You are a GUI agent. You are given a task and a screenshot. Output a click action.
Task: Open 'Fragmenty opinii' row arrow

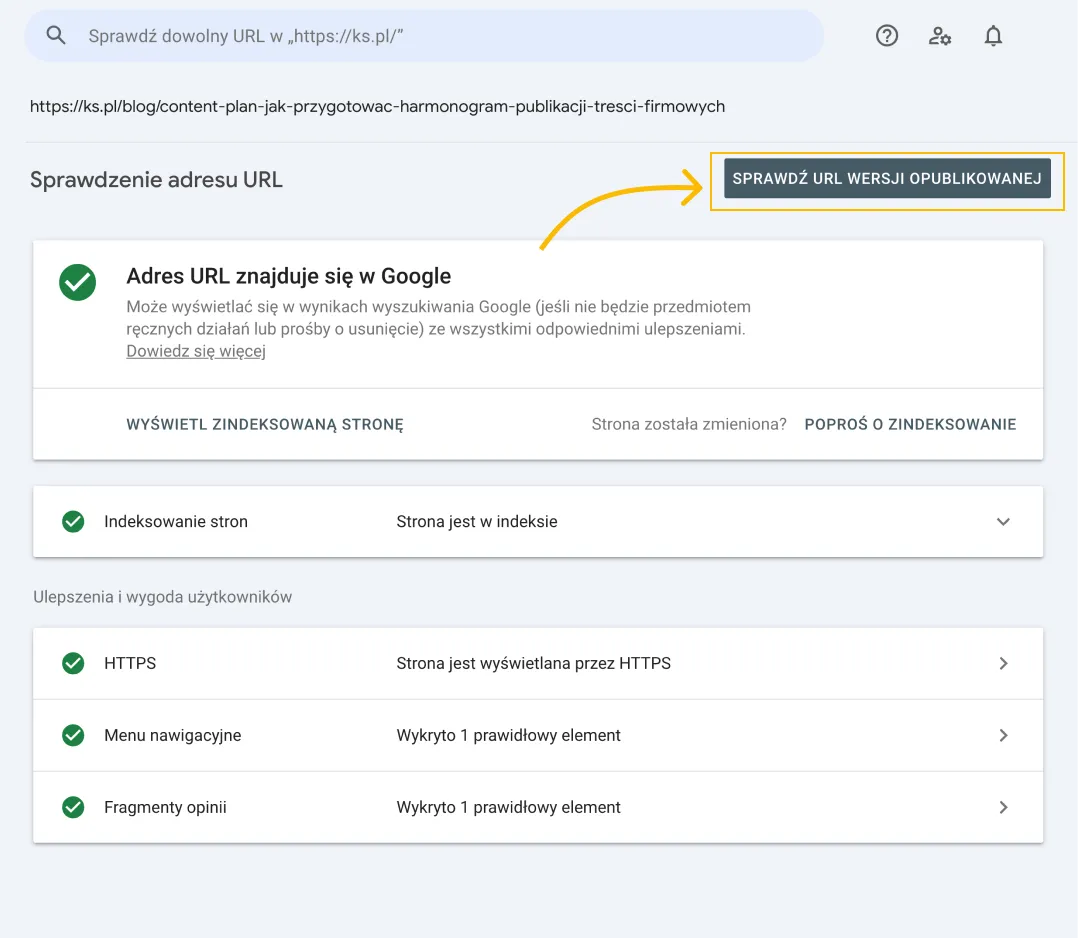[1003, 807]
